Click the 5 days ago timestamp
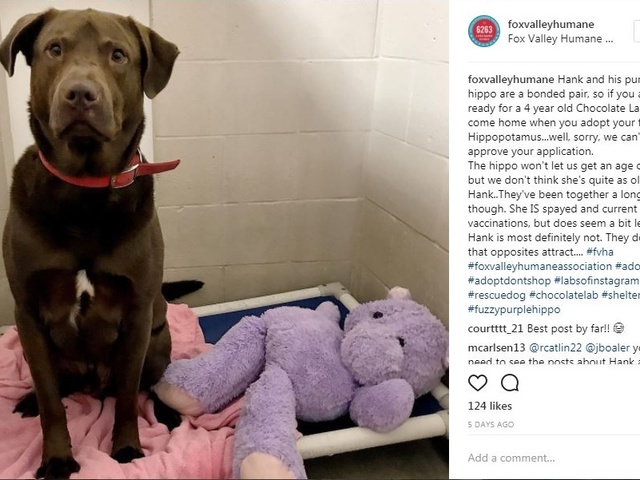Viewport: 640px width, 480px height. pos(491,424)
